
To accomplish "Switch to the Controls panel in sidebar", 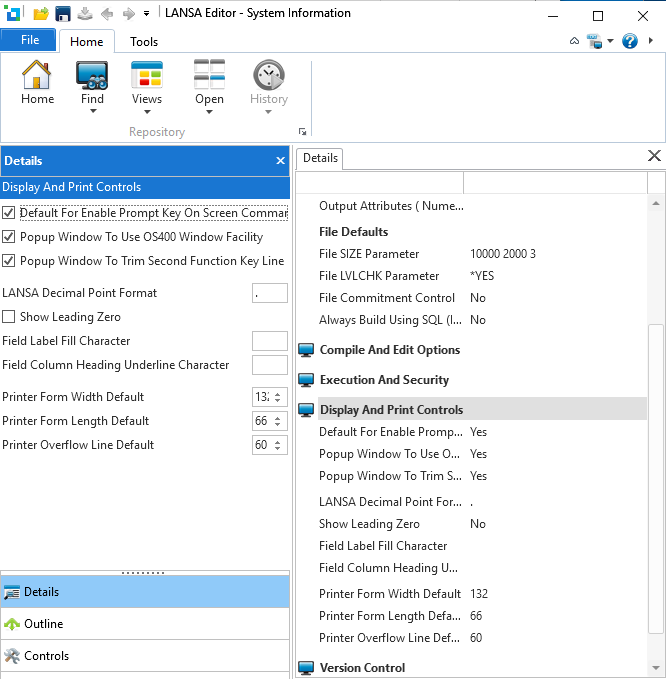I will pyautogui.click(x=46, y=656).
